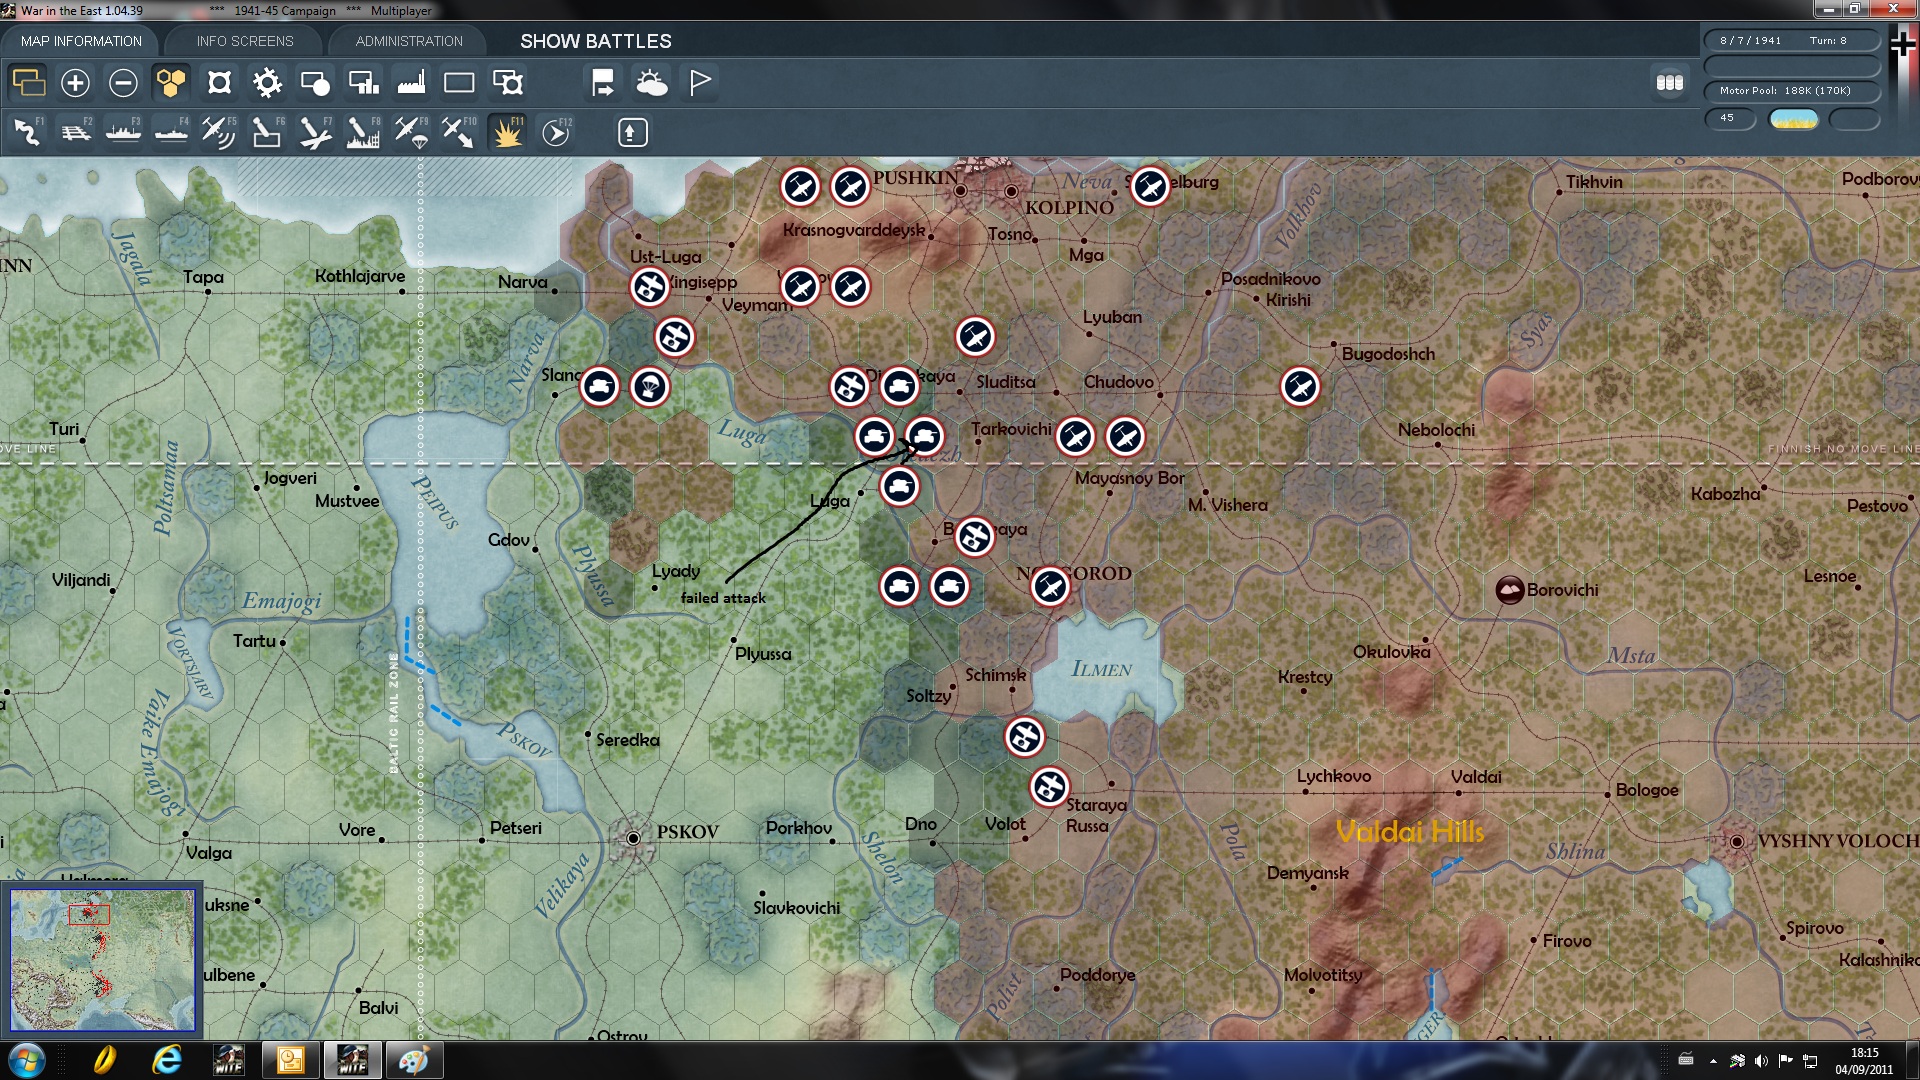Click the three stacked cylinders icon
1920x1080 pixels.
(x=1670, y=82)
